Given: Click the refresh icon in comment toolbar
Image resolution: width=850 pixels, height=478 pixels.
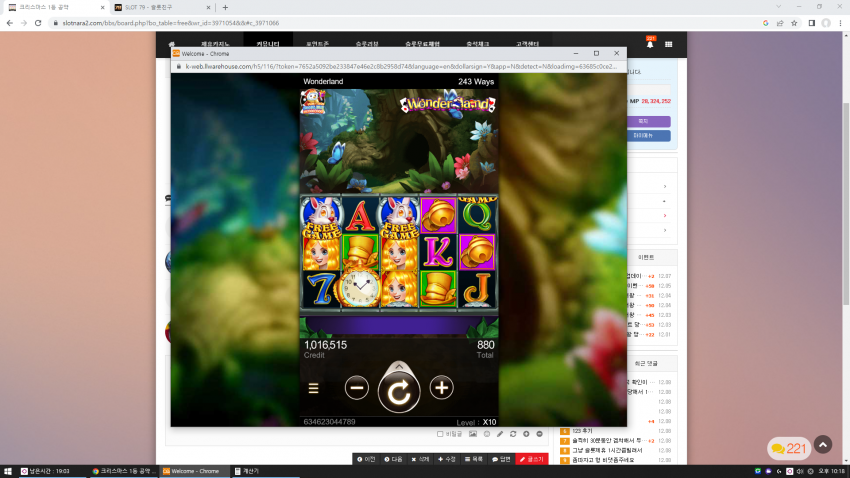Looking at the screenshot, I should (x=513, y=434).
